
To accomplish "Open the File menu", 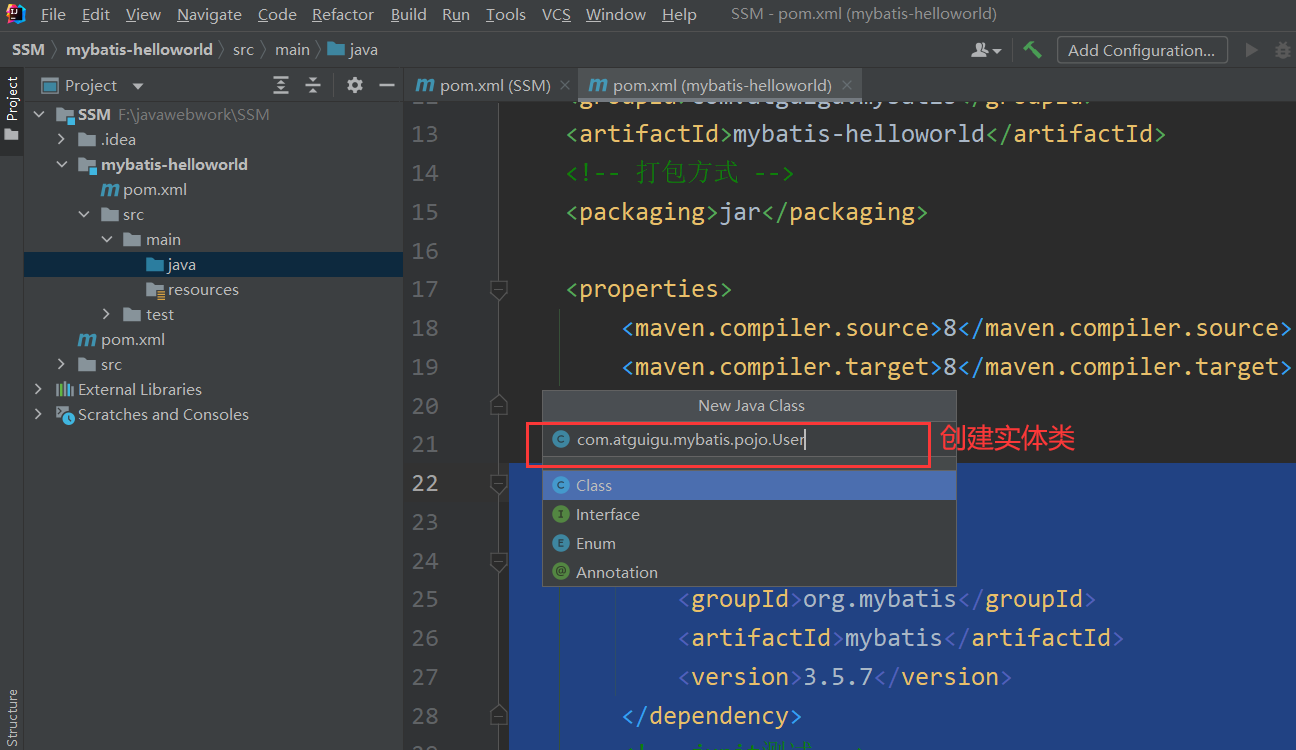I will click(53, 14).
